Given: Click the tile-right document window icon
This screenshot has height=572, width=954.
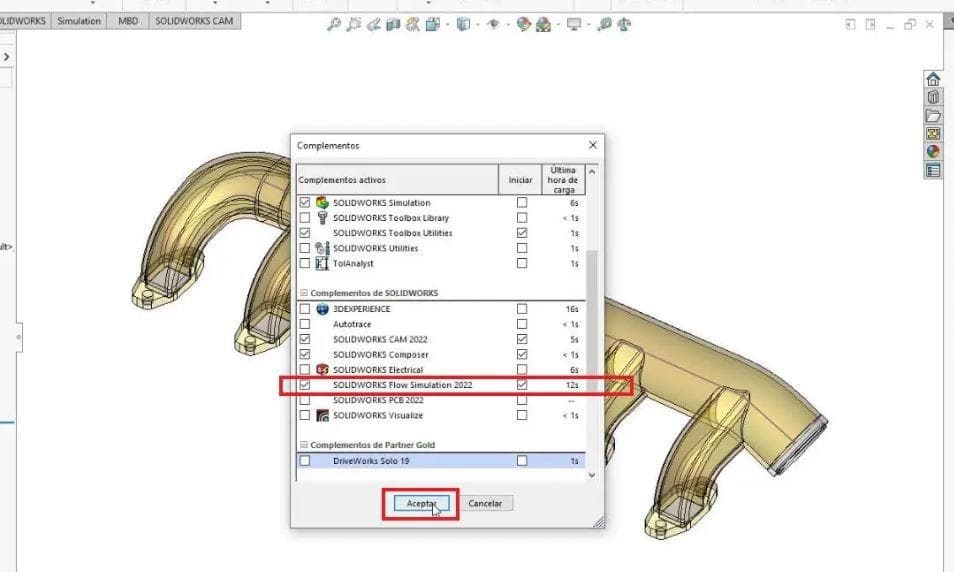Looking at the screenshot, I should coord(871,24).
